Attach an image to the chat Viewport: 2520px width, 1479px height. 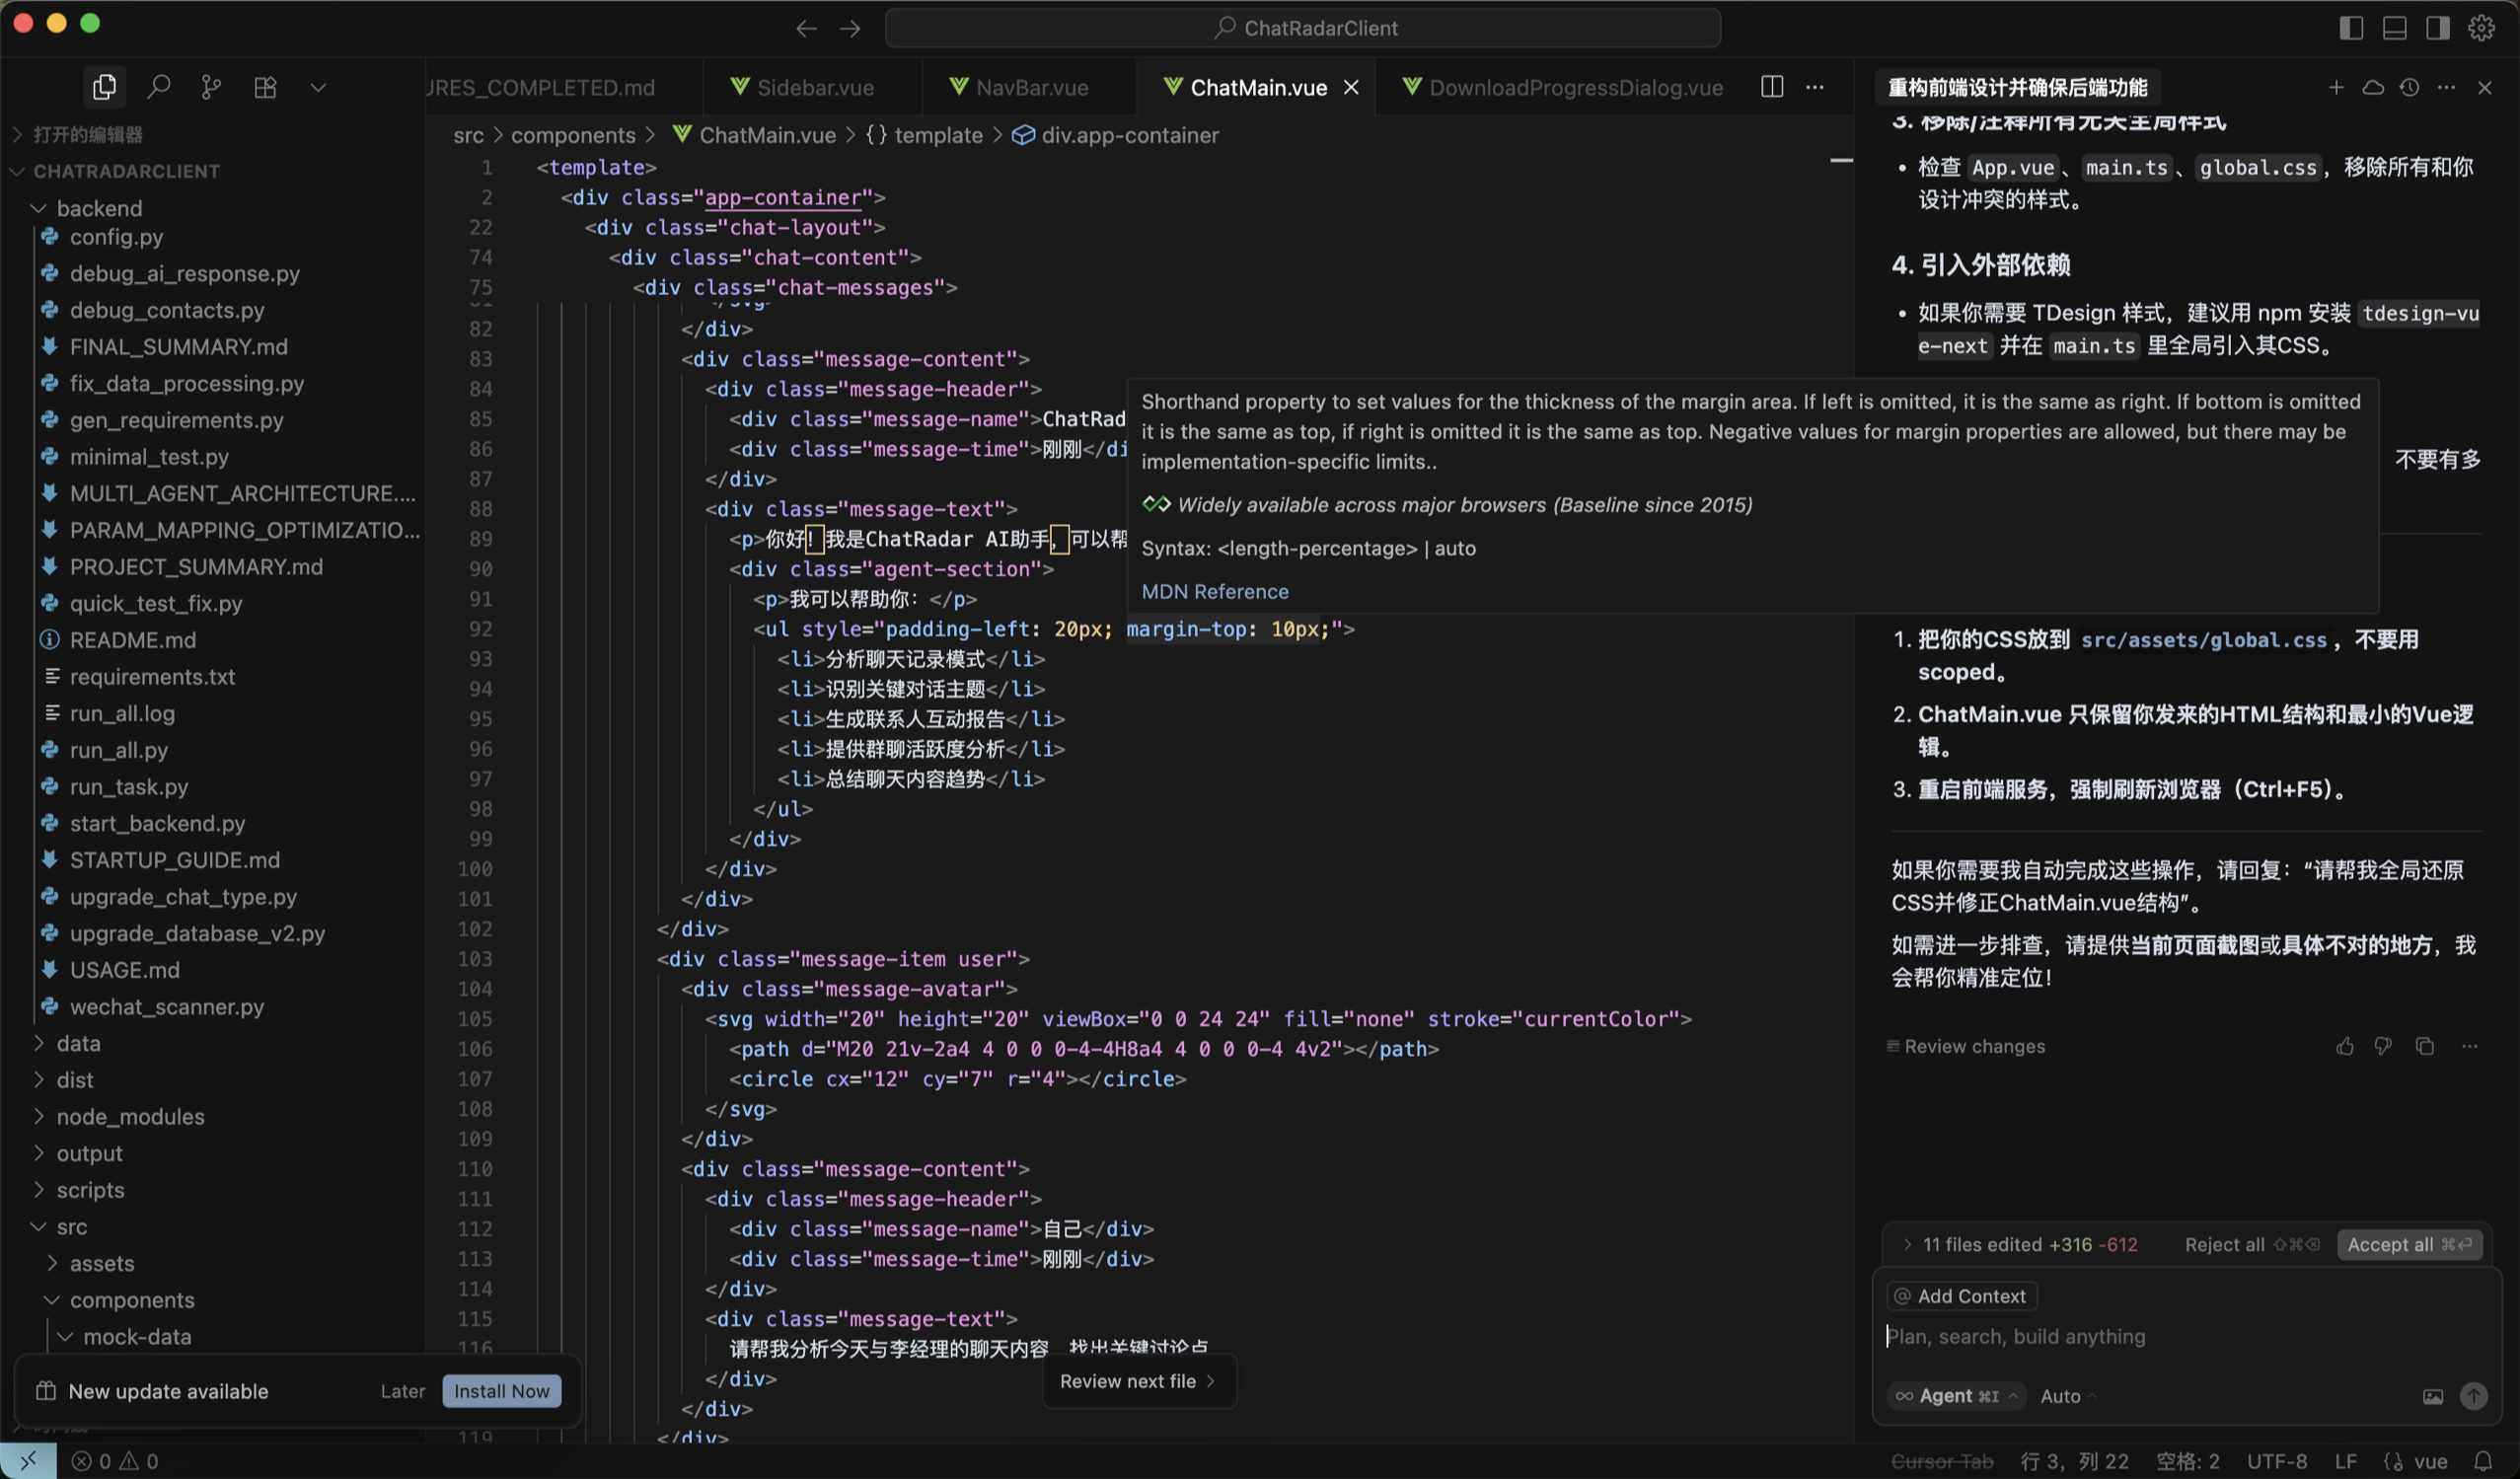(2432, 1396)
